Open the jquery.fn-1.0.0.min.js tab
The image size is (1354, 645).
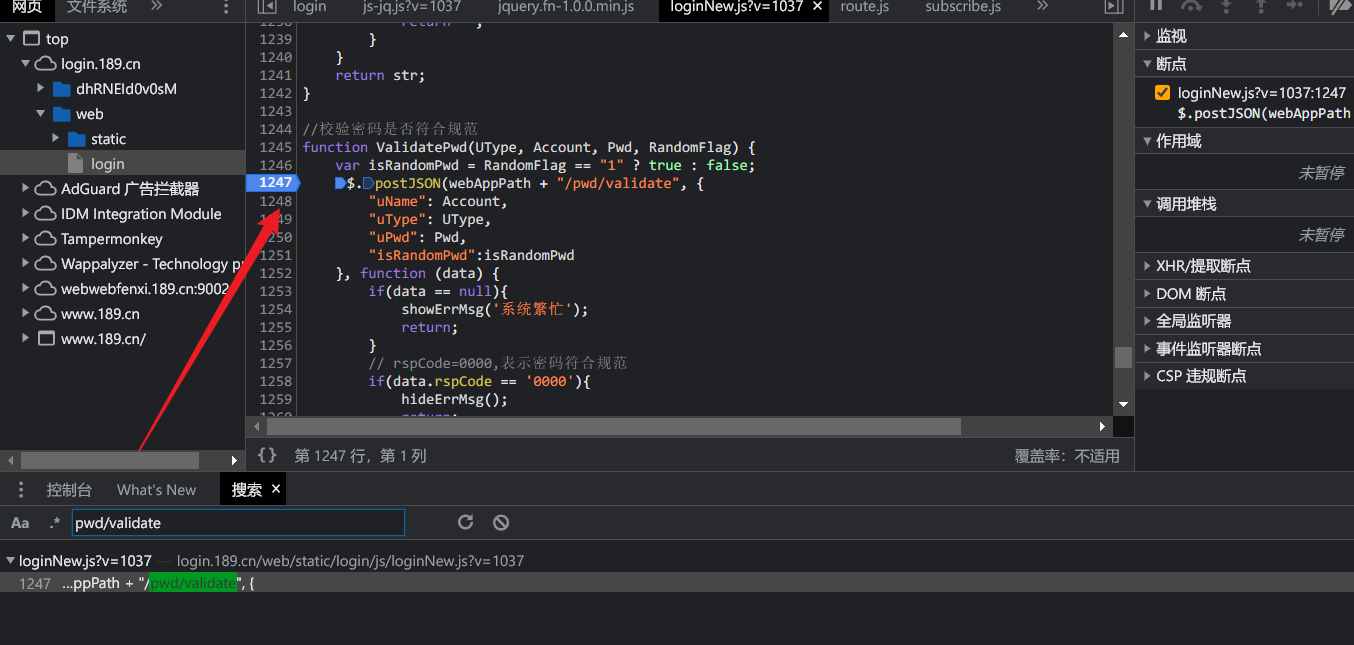pyautogui.click(x=565, y=7)
